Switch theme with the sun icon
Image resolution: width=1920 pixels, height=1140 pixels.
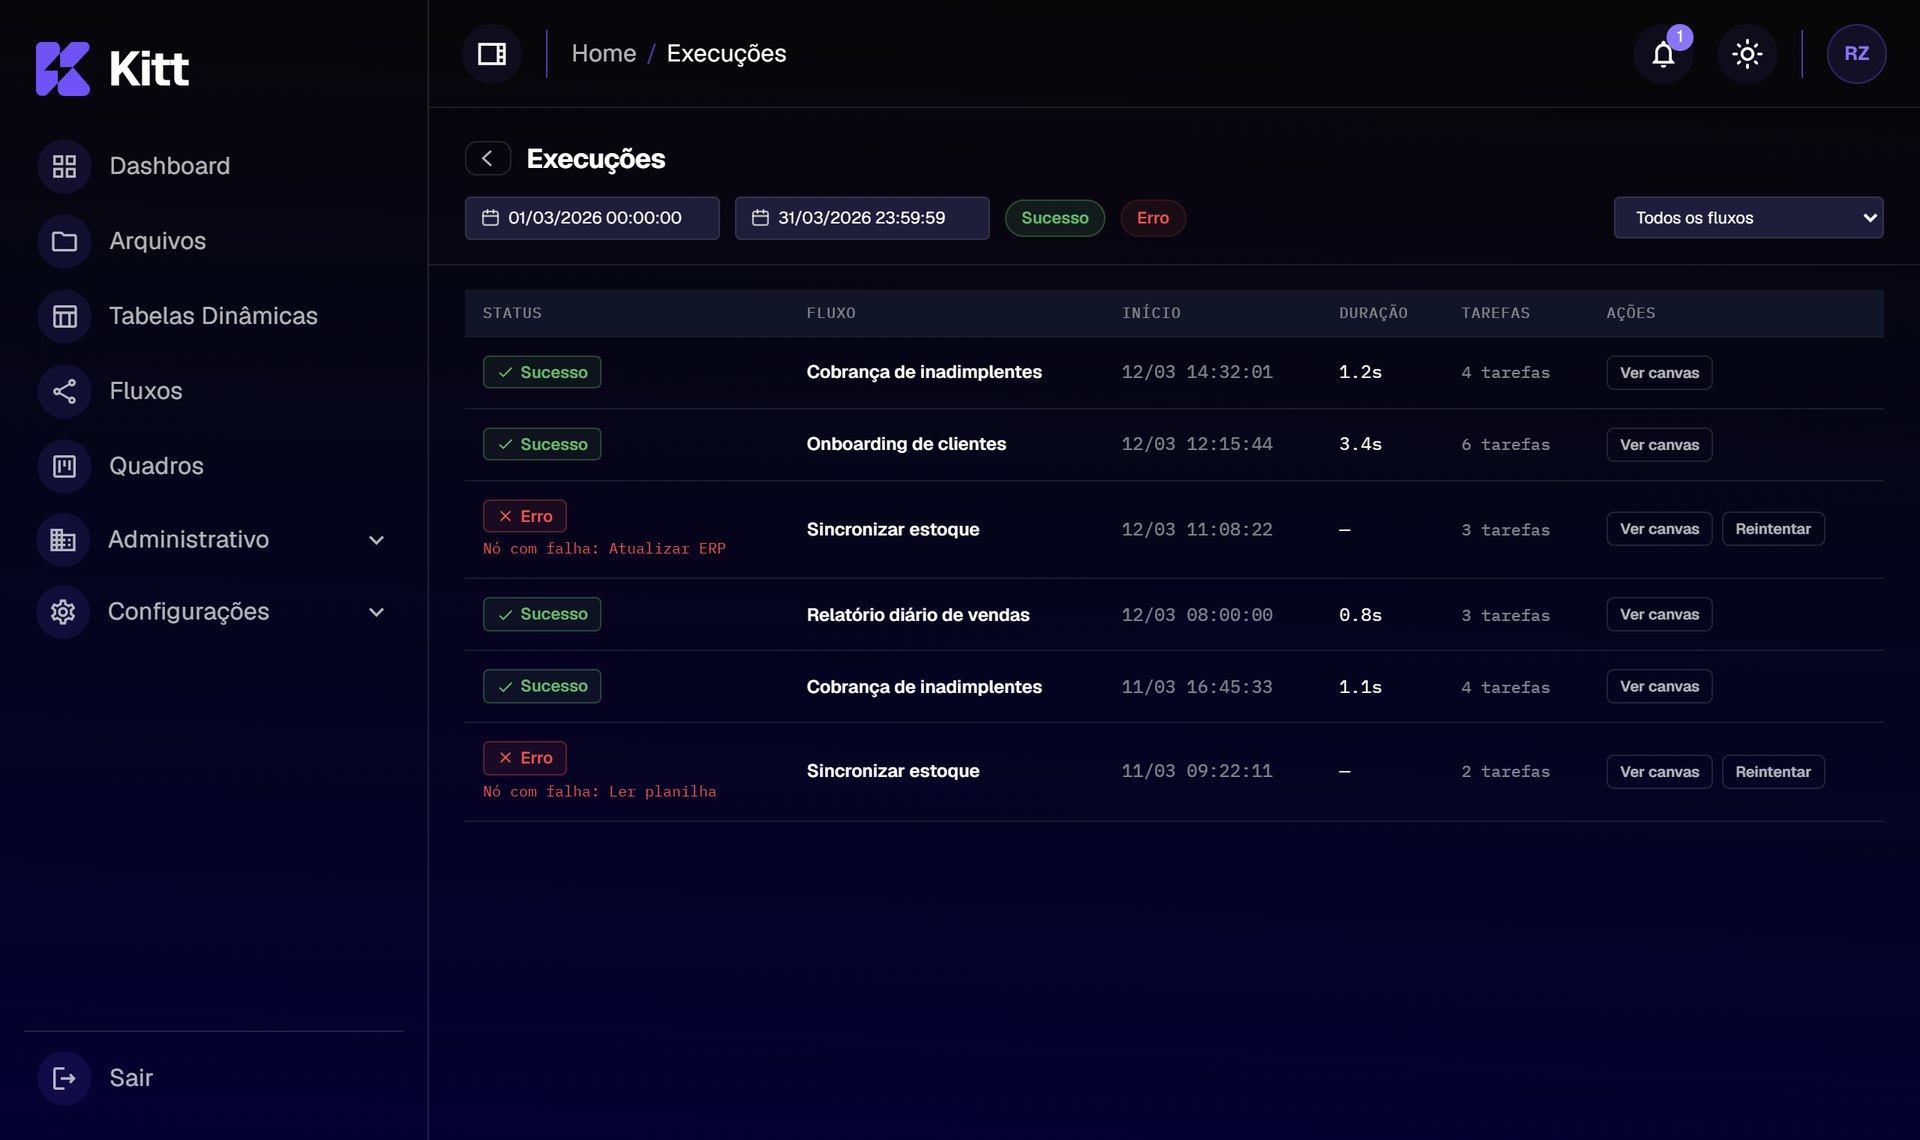1747,54
